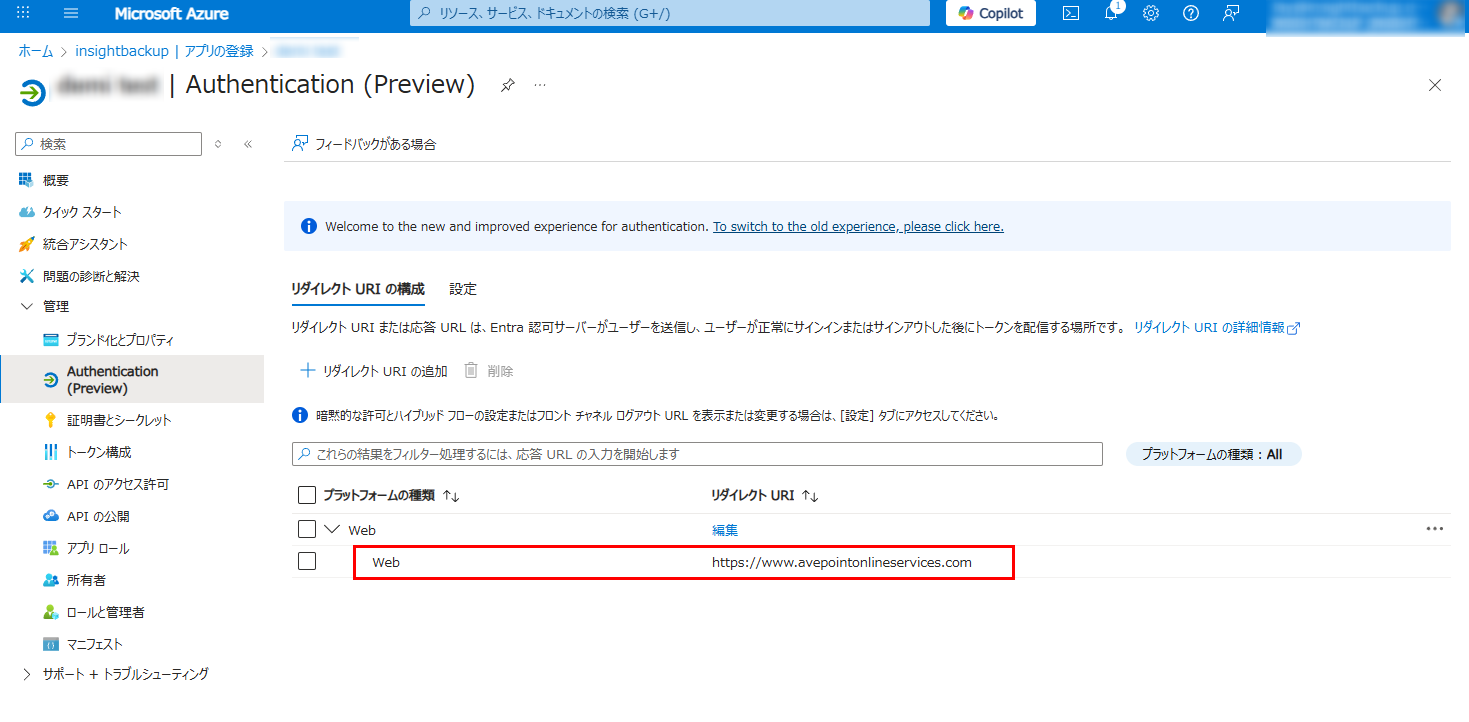Sort by リダイレクト URI column
Viewport: 1469px width, 722px height.
coord(764,496)
